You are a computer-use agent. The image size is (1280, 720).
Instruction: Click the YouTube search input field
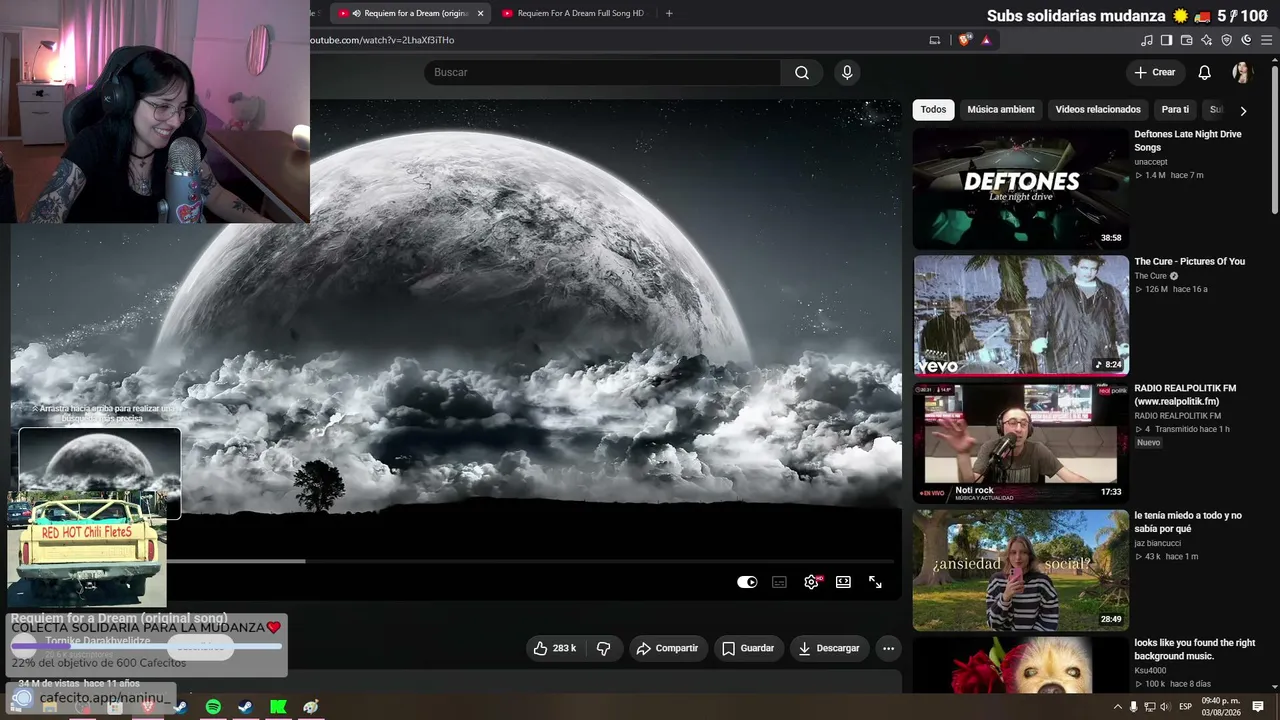pos(602,72)
